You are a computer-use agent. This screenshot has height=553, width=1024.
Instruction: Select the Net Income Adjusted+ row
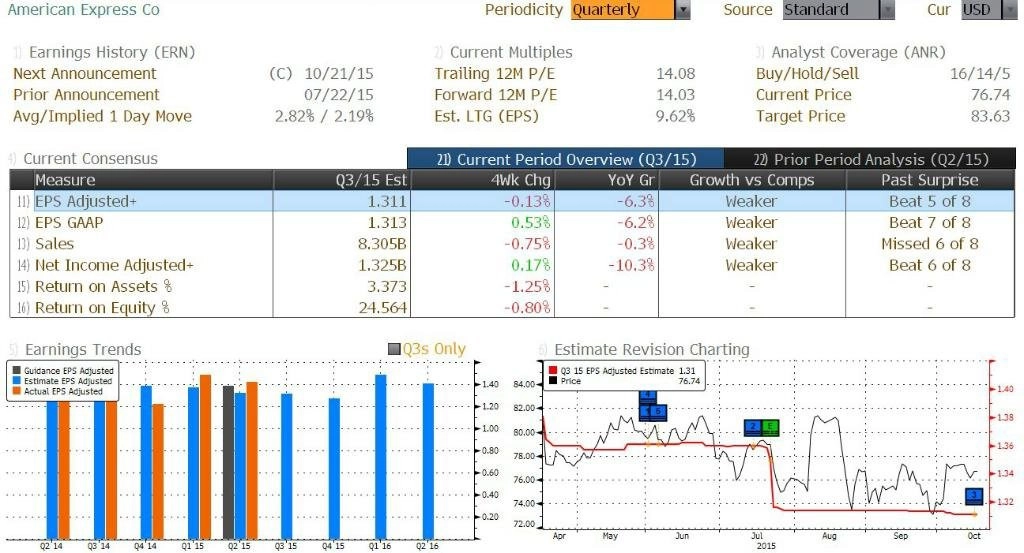[x=512, y=265]
